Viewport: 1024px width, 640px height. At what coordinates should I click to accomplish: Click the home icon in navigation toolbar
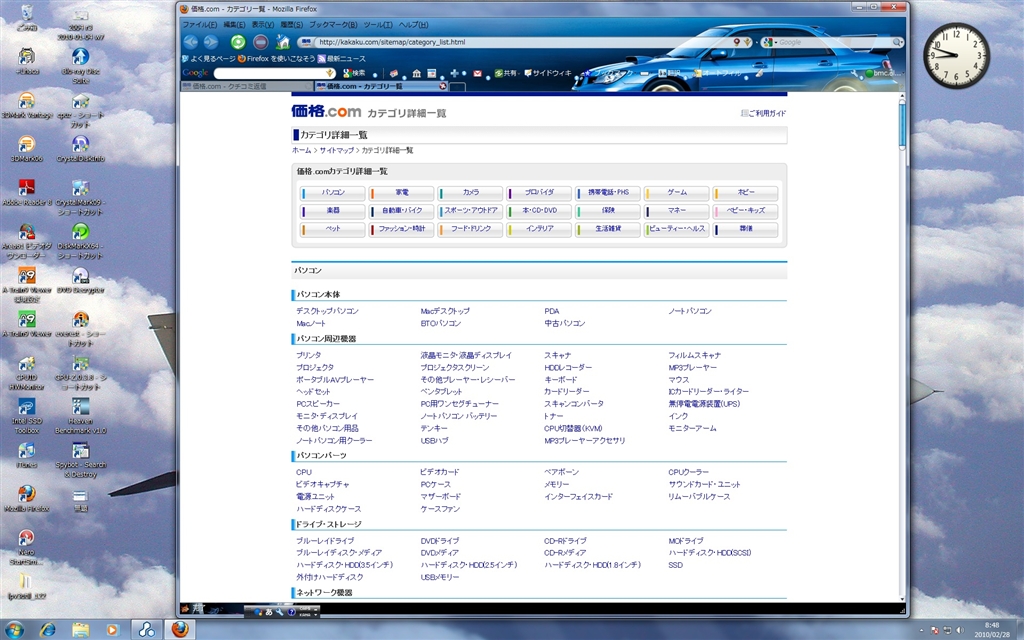[283, 42]
